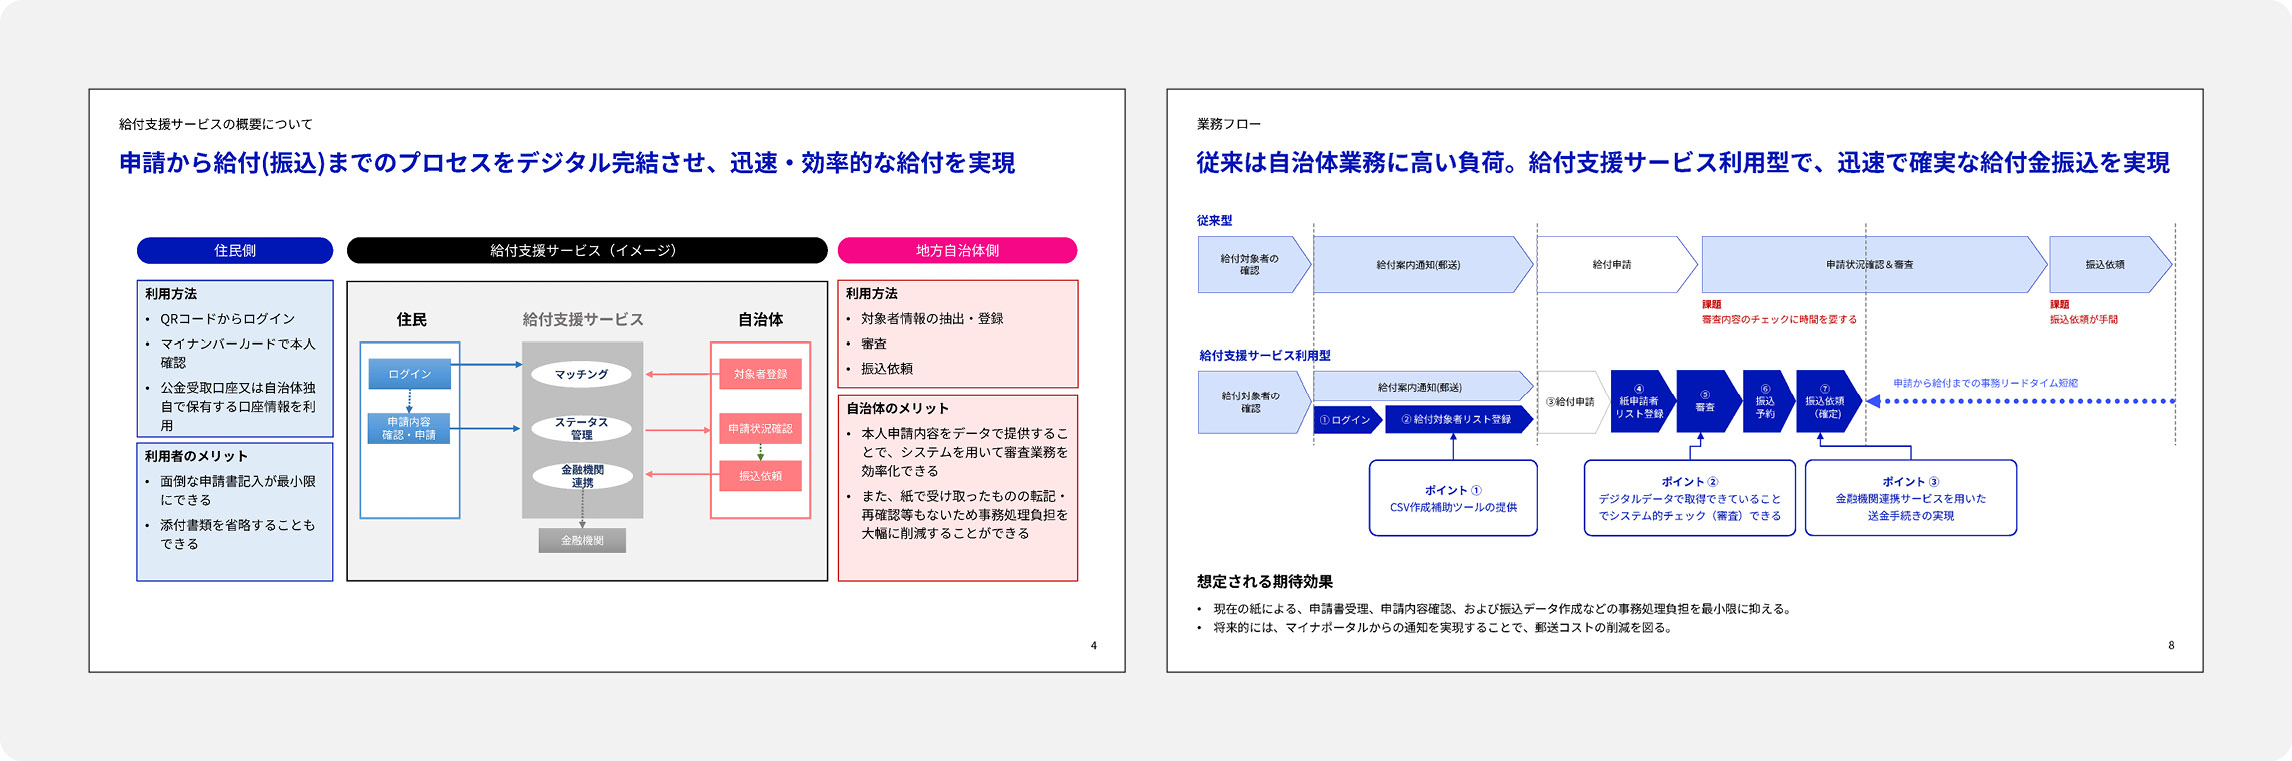Viewport: 2292px width, 761px height.
Task: Click the ポイント① CSV作成補助ツール callout box
Action: (x=1453, y=498)
